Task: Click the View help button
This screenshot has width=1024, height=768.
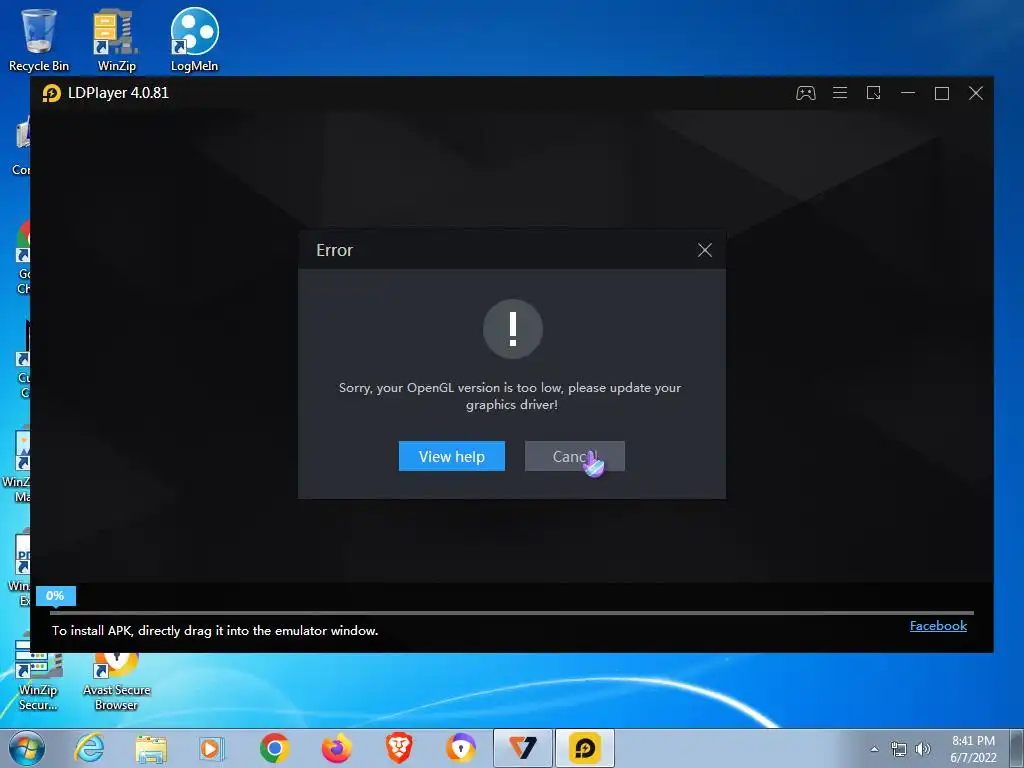Action: (451, 456)
